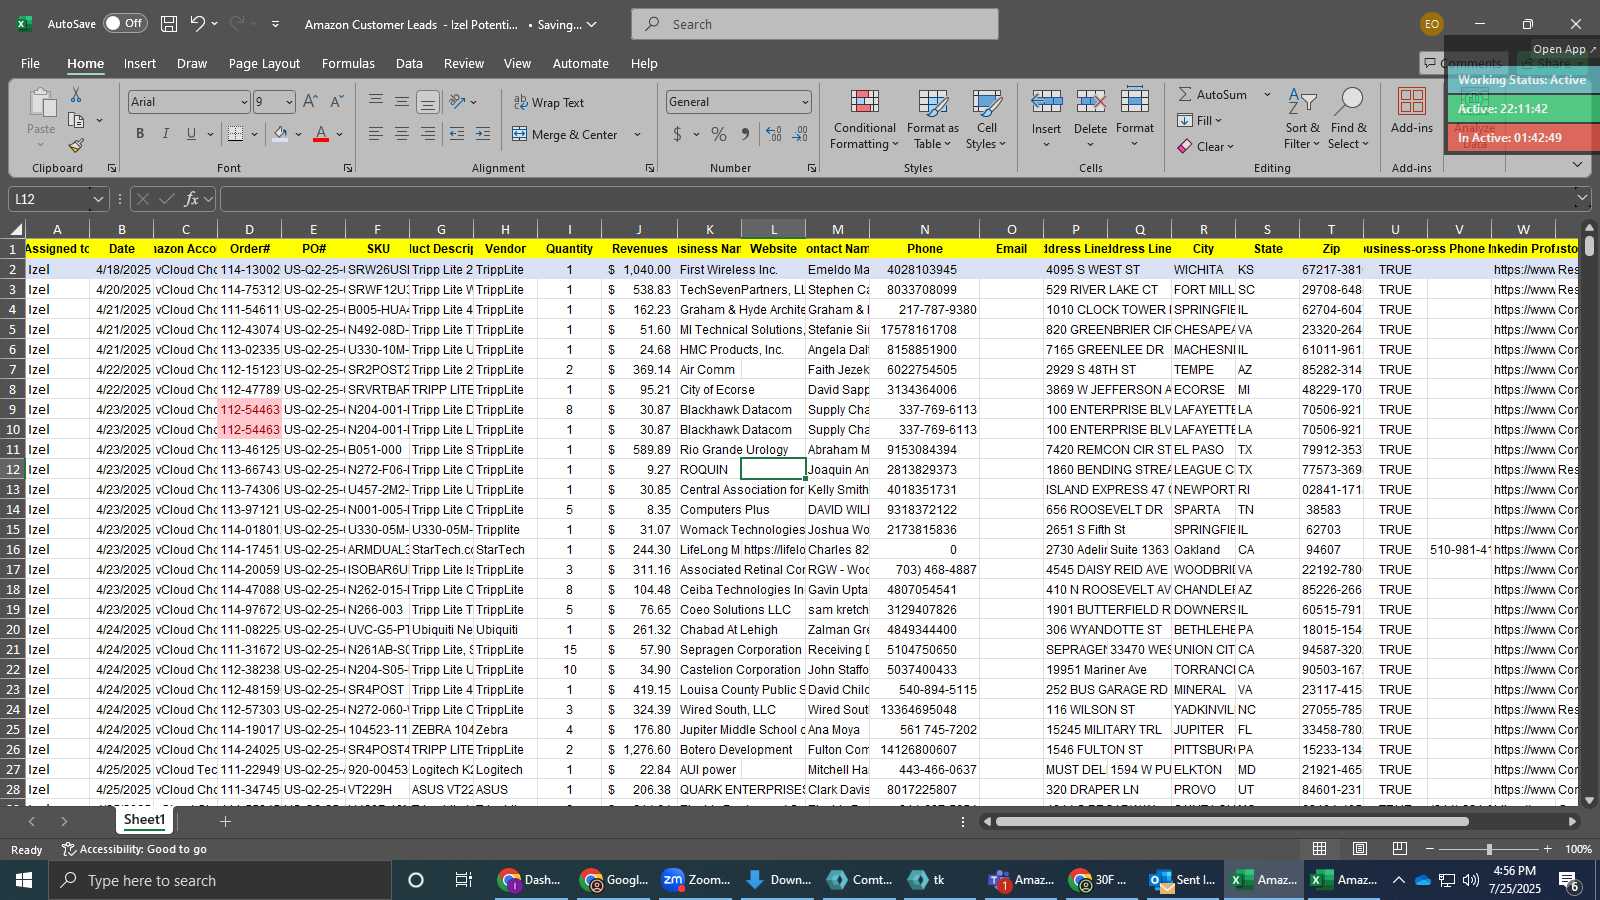Toggle Middle Align

tap(401, 102)
